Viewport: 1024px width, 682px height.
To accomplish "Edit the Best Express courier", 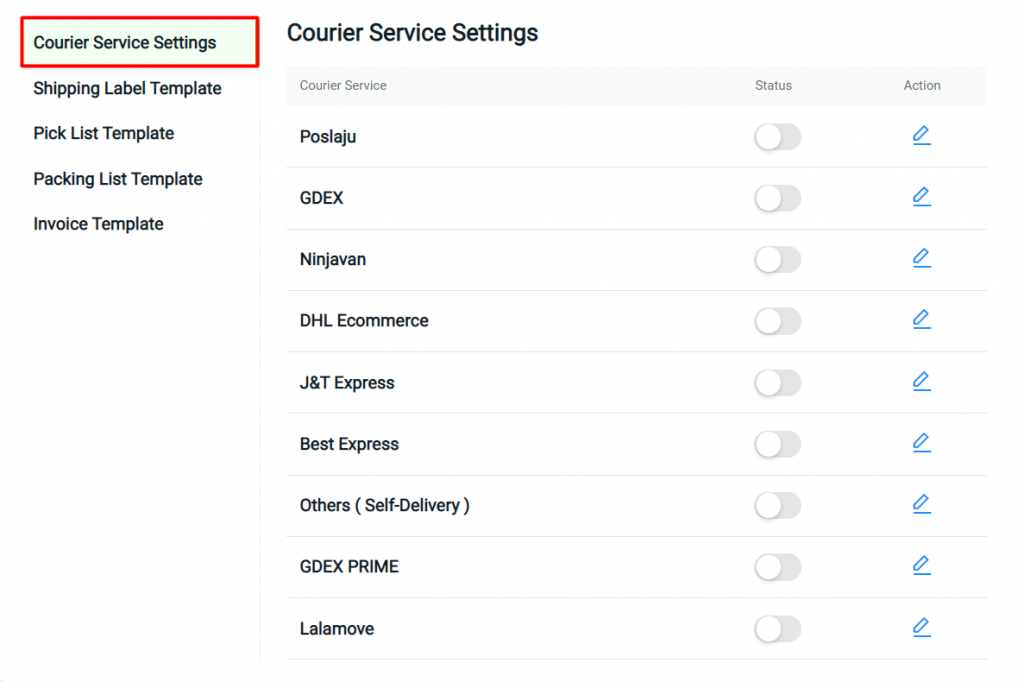I will (x=921, y=443).
